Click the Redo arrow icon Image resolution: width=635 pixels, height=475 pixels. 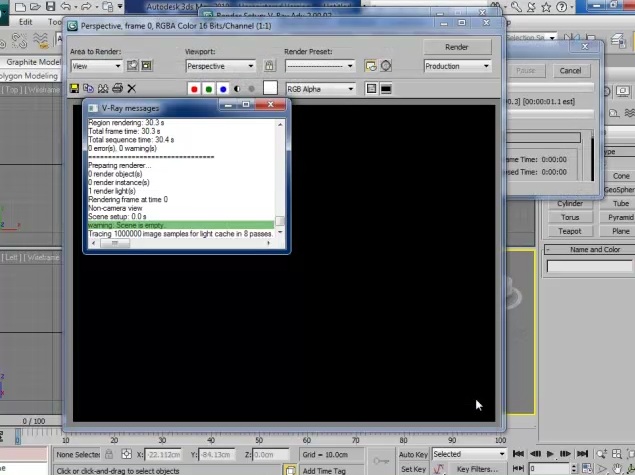coord(86,6)
